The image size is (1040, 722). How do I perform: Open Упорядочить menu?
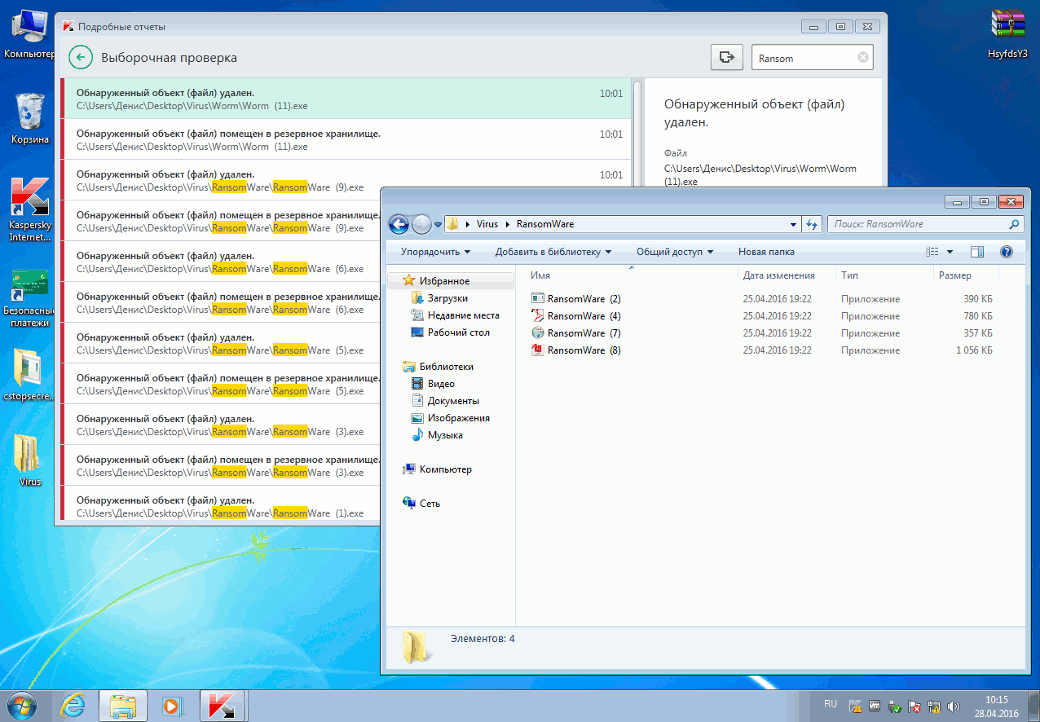click(x=436, y=252)
